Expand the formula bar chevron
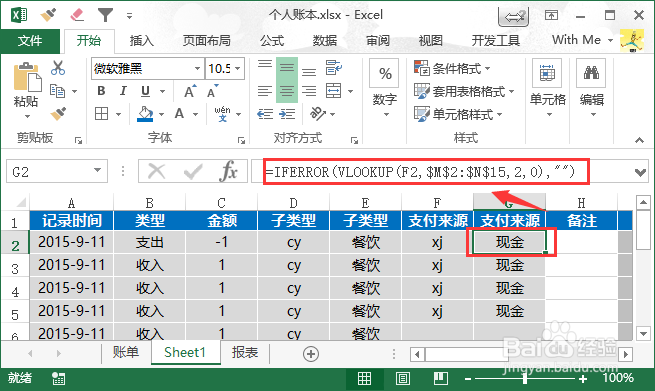 pos(640,172)
